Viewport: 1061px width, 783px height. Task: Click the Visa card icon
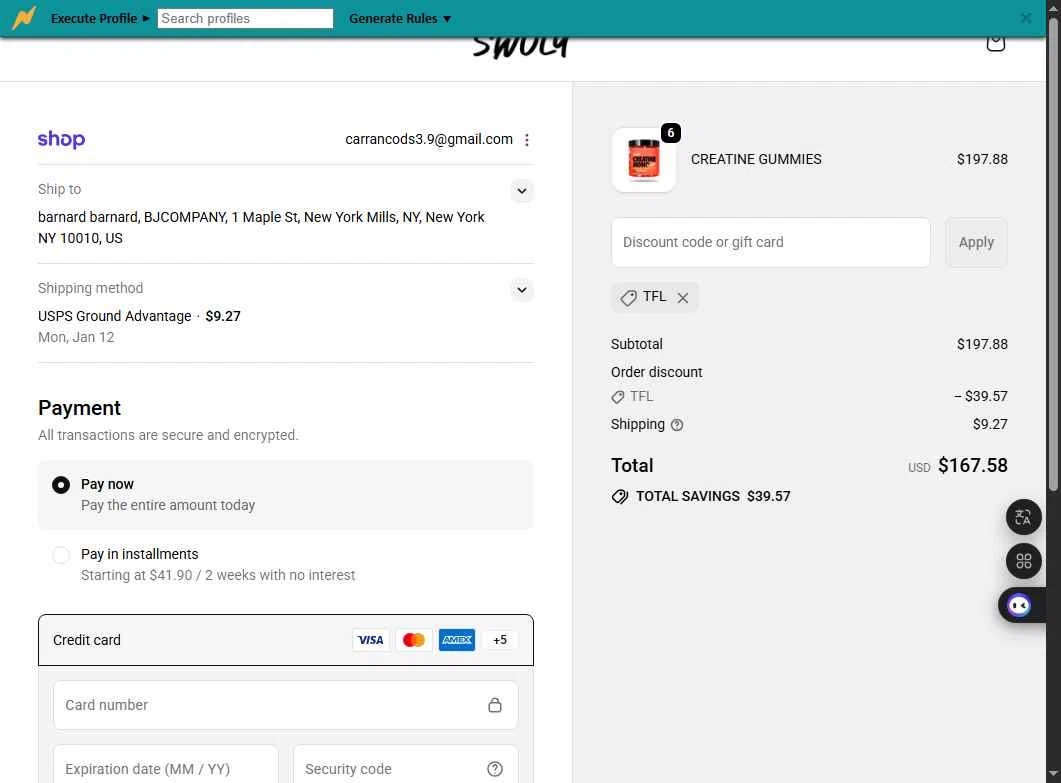click(x=370, y=640)
